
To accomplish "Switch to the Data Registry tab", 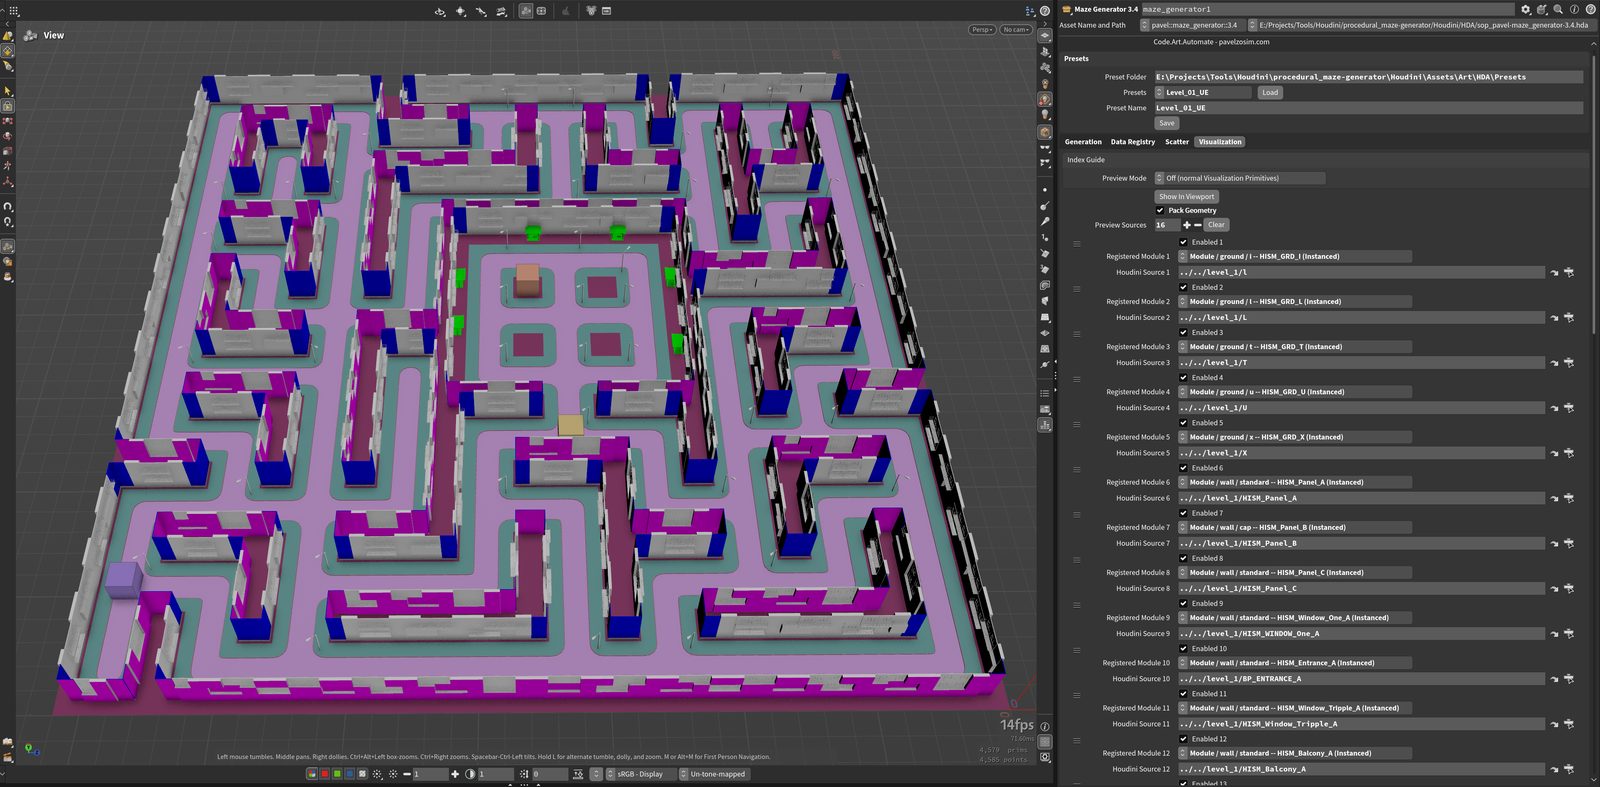I will click(1133, 142).
